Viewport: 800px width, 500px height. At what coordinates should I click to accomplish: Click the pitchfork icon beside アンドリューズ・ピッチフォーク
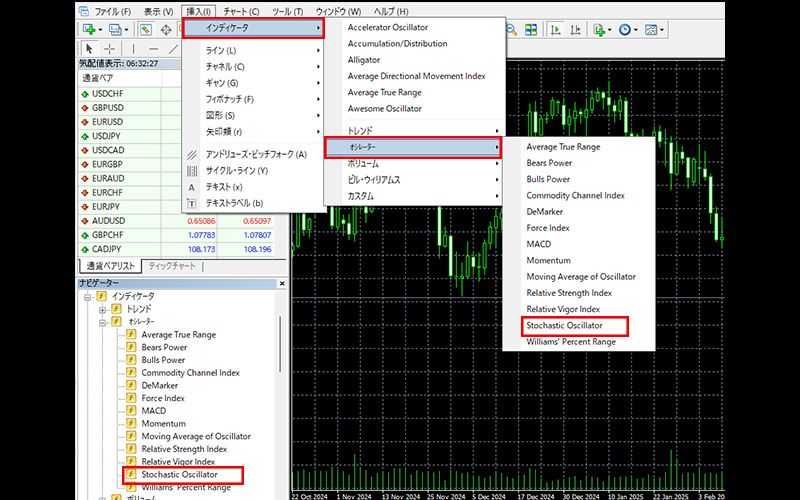click(192, 155)
